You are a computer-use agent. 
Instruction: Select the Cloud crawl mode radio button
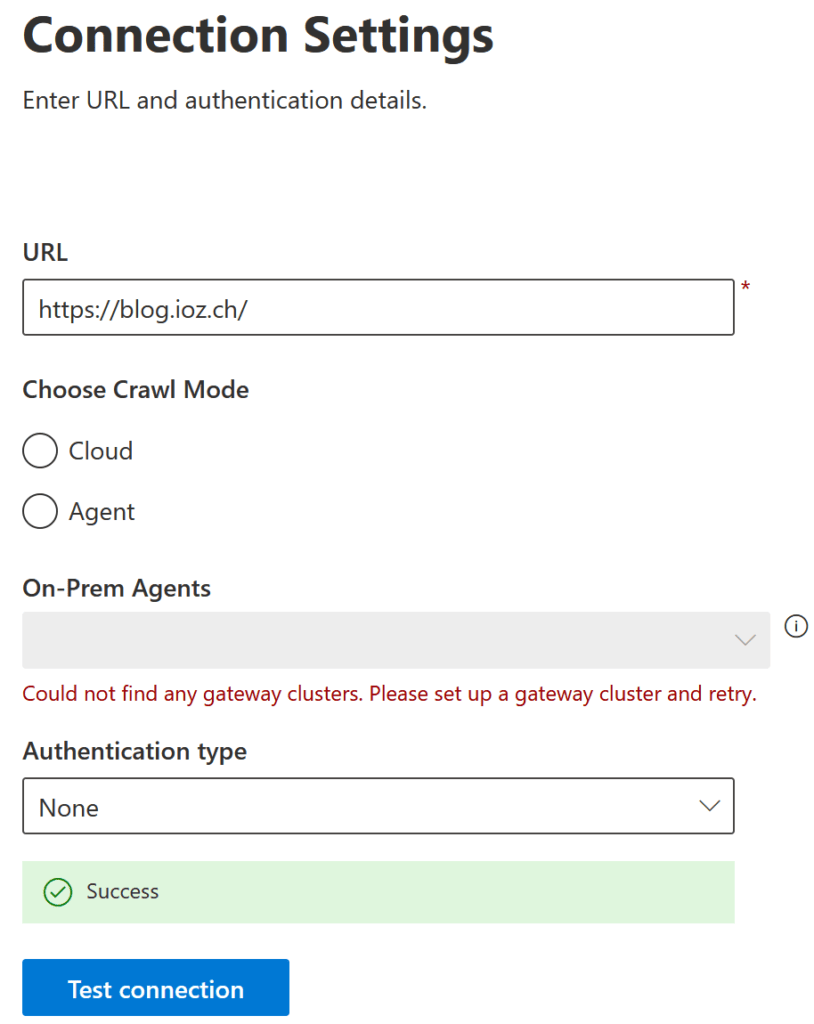tap(40, 451)
